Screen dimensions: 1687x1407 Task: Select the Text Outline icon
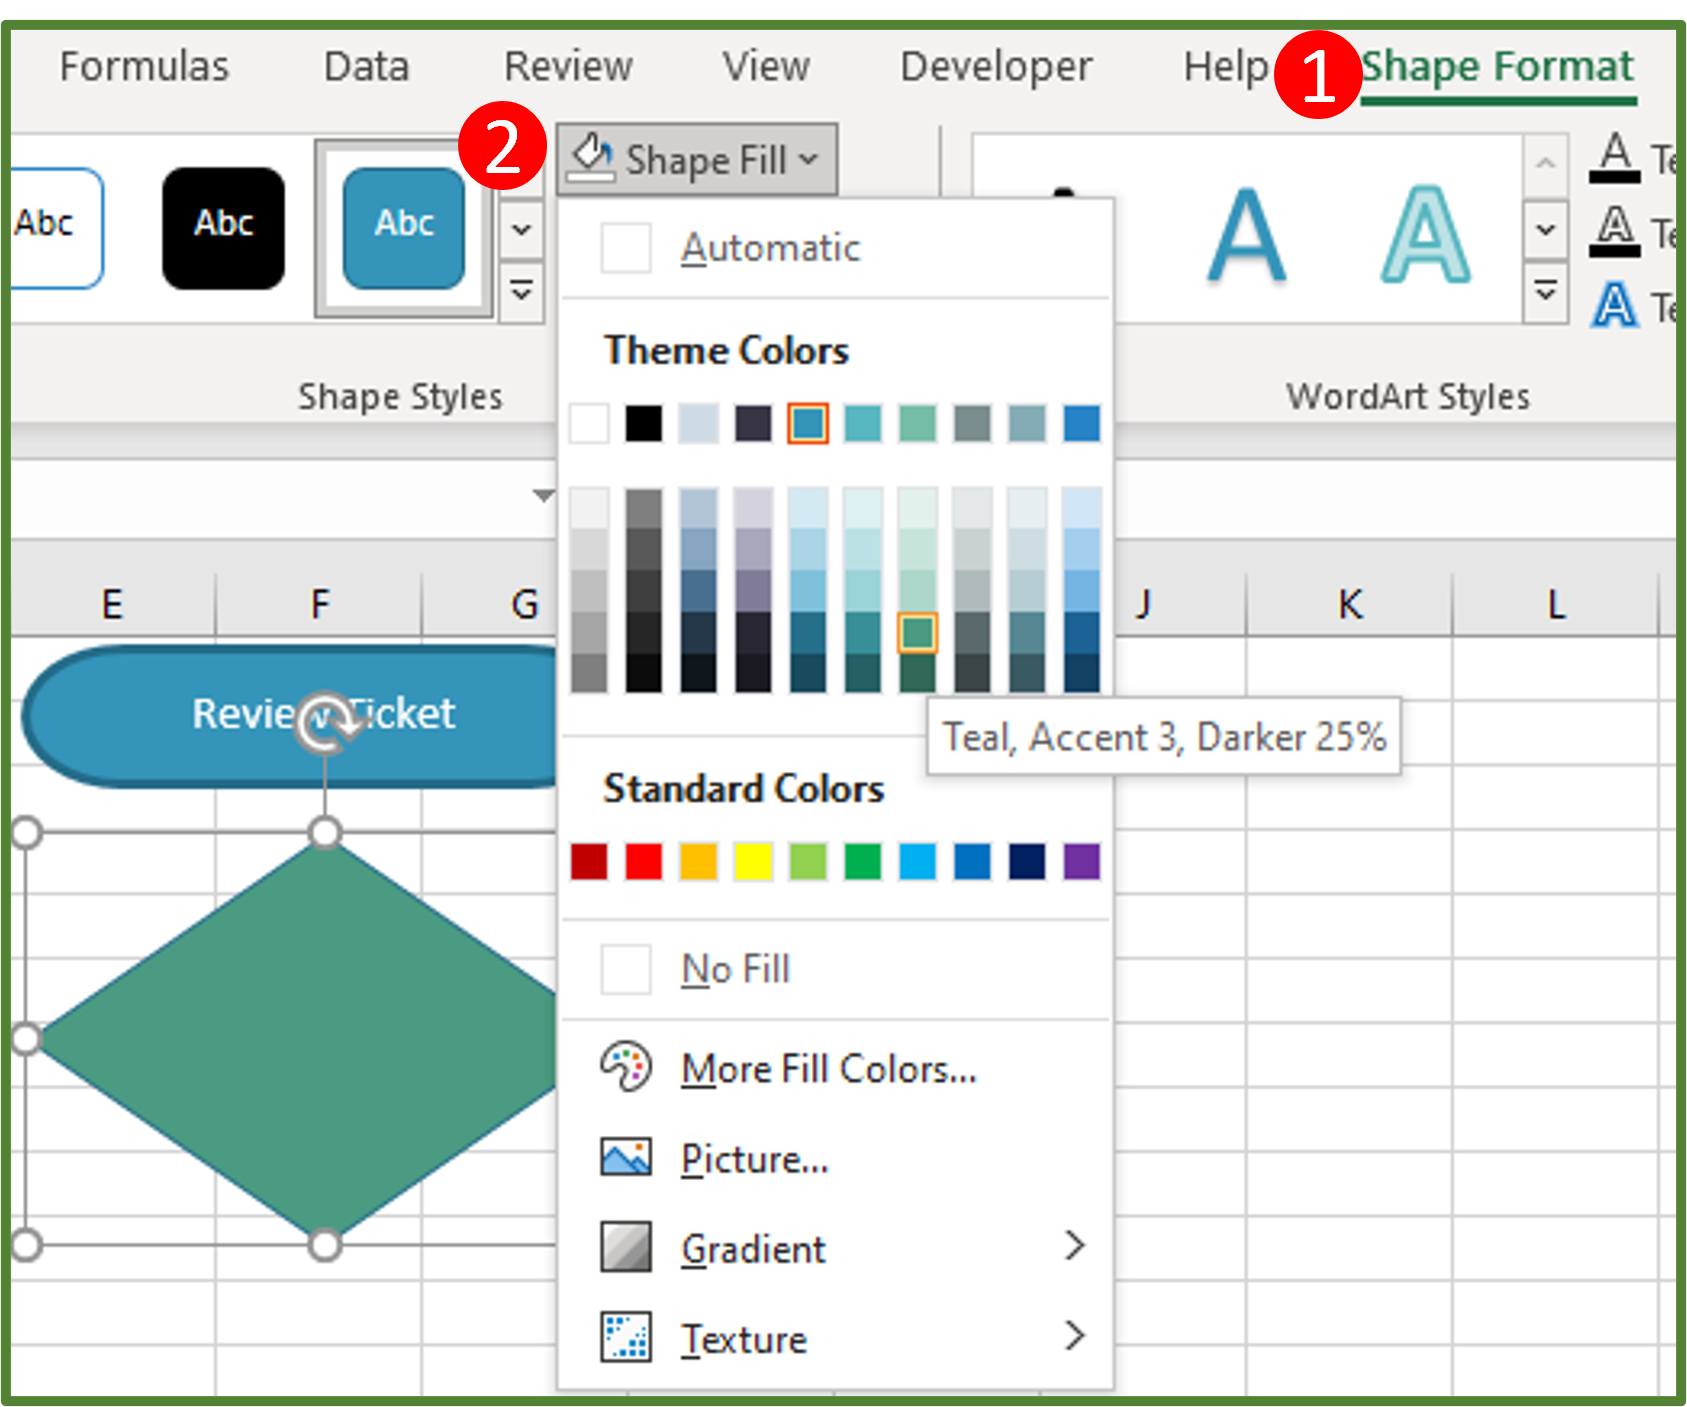(x=1616, y=229)
